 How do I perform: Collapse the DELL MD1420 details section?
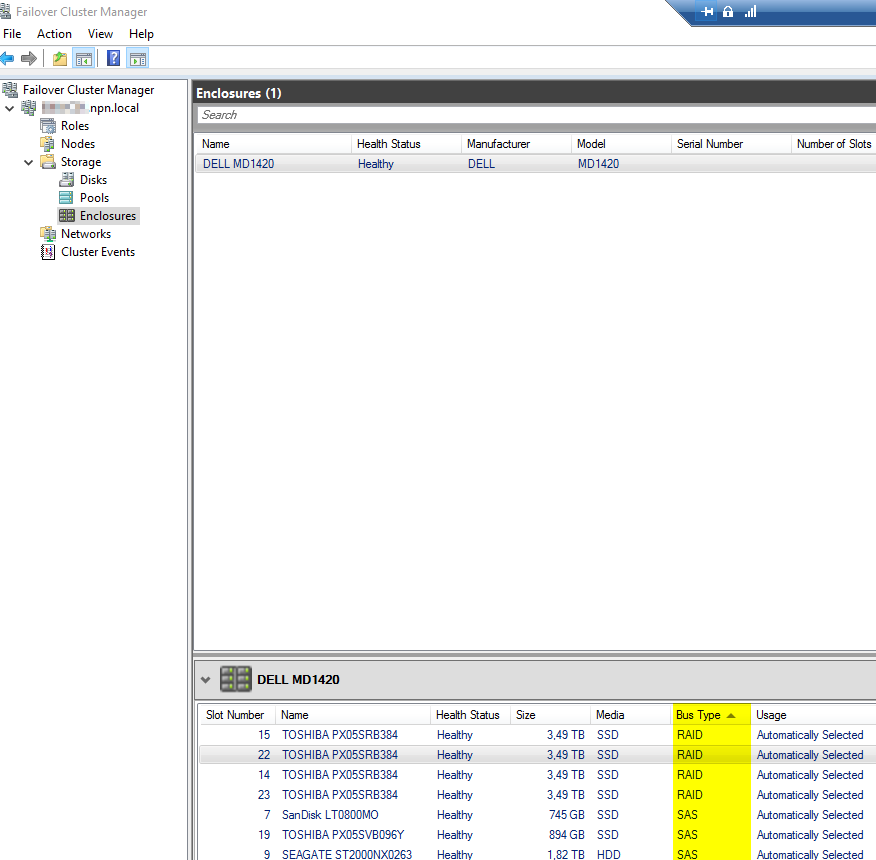click(x=206, y=680)
